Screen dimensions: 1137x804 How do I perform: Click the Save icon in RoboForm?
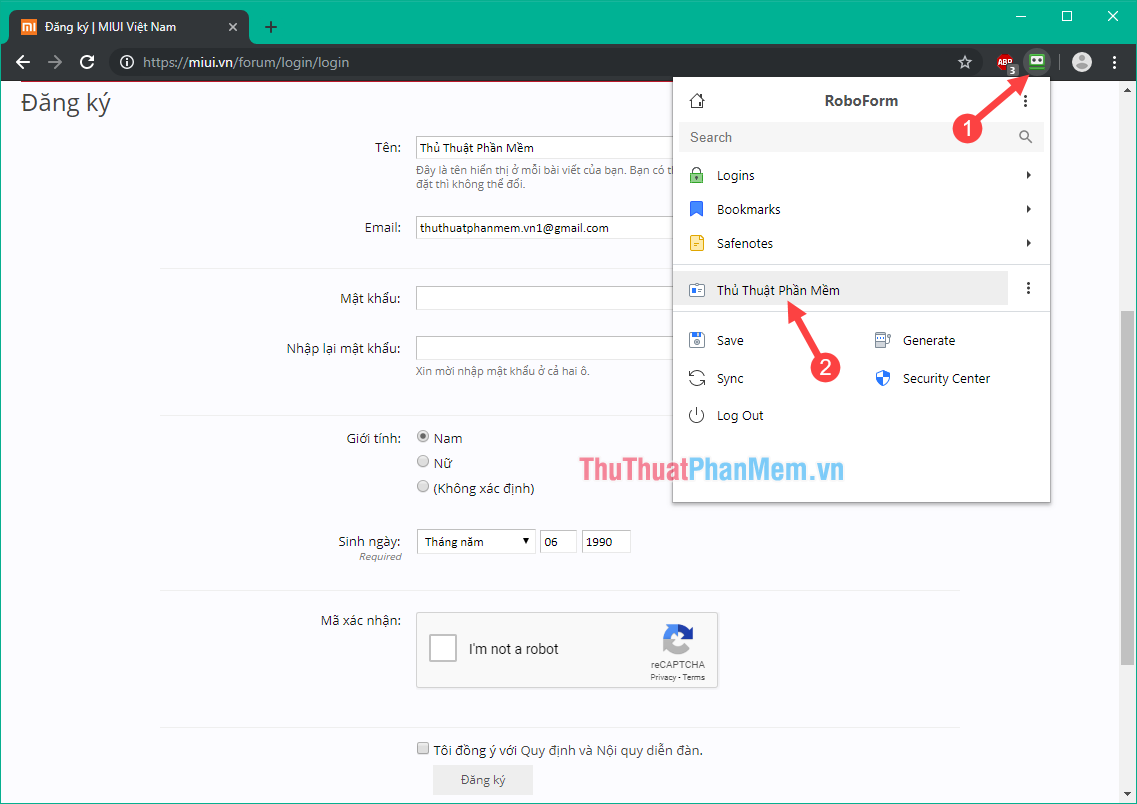point(696,339)
